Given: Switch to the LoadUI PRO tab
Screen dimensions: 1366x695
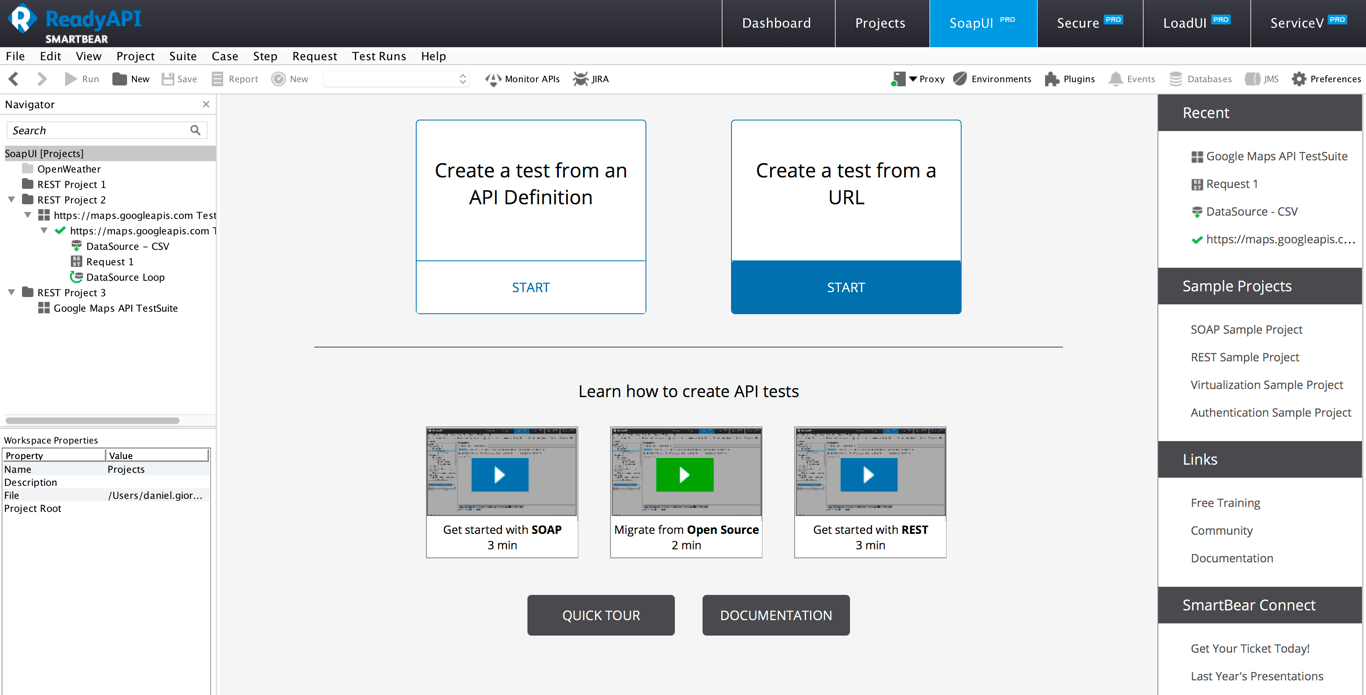Looking at the screenshot, I should click(x=1196, y=23).
